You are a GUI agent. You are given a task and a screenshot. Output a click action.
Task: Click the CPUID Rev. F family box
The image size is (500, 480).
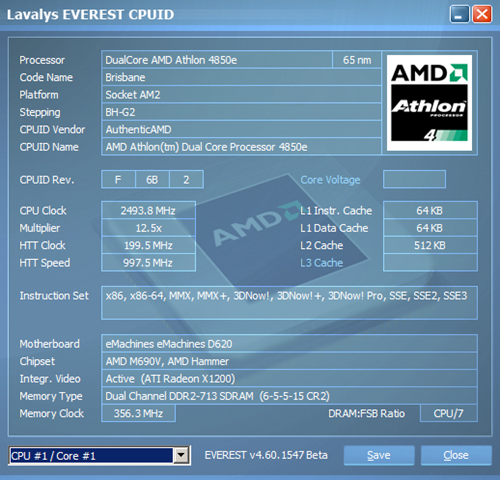118,180
